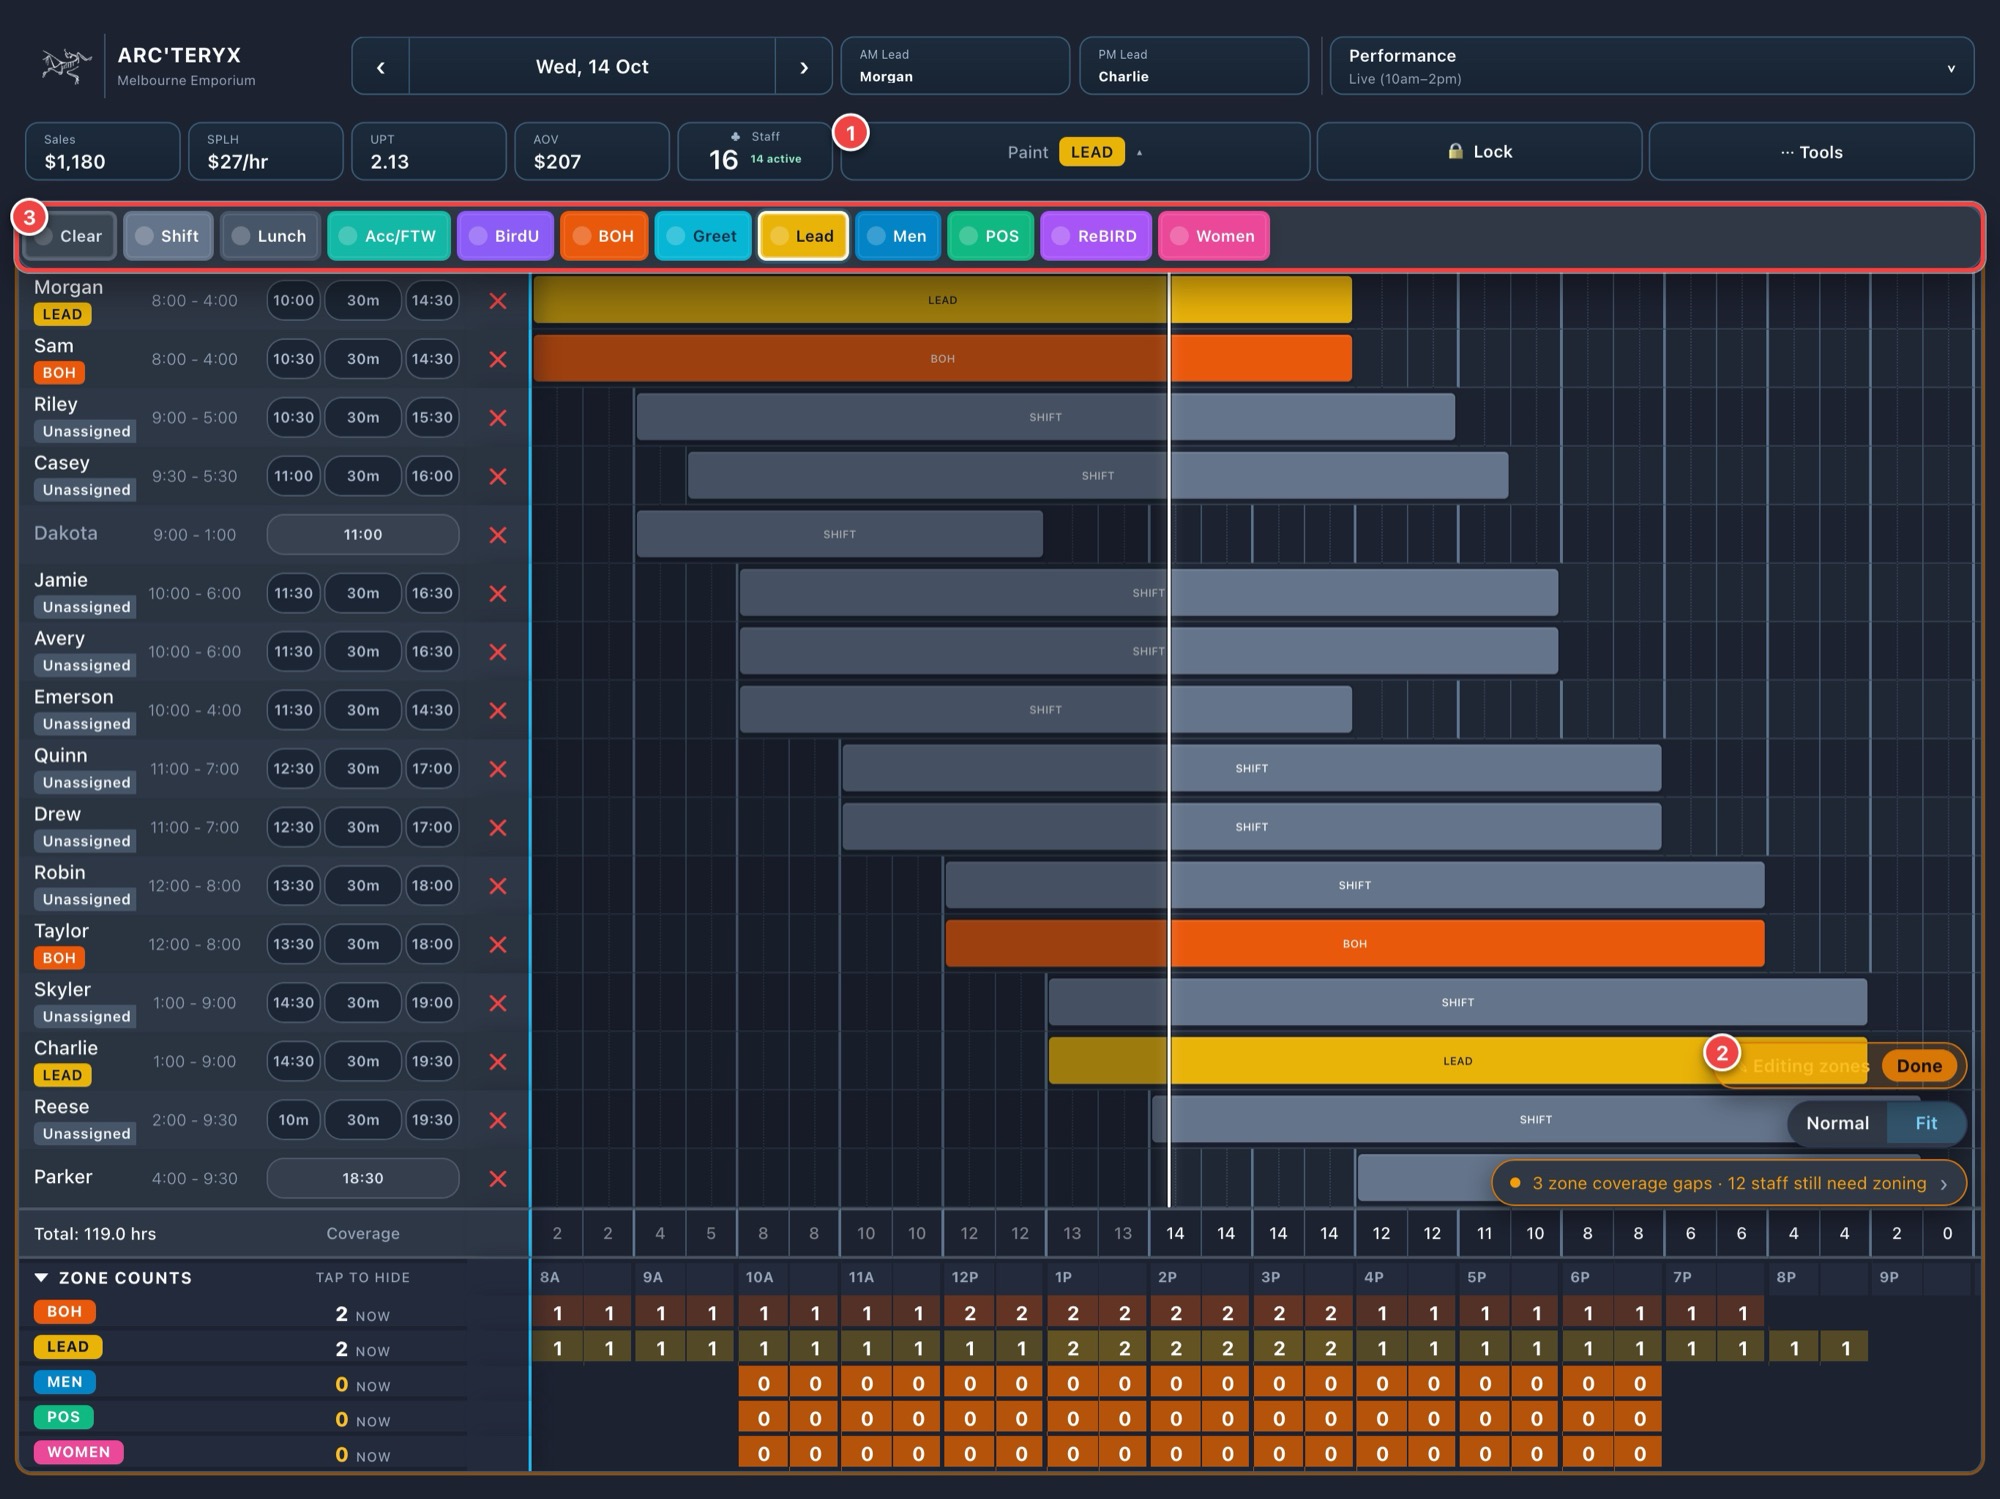Delete Casey's row using the red X
The height and width of the screenshot is (1499, 2000).
(497, 476)
